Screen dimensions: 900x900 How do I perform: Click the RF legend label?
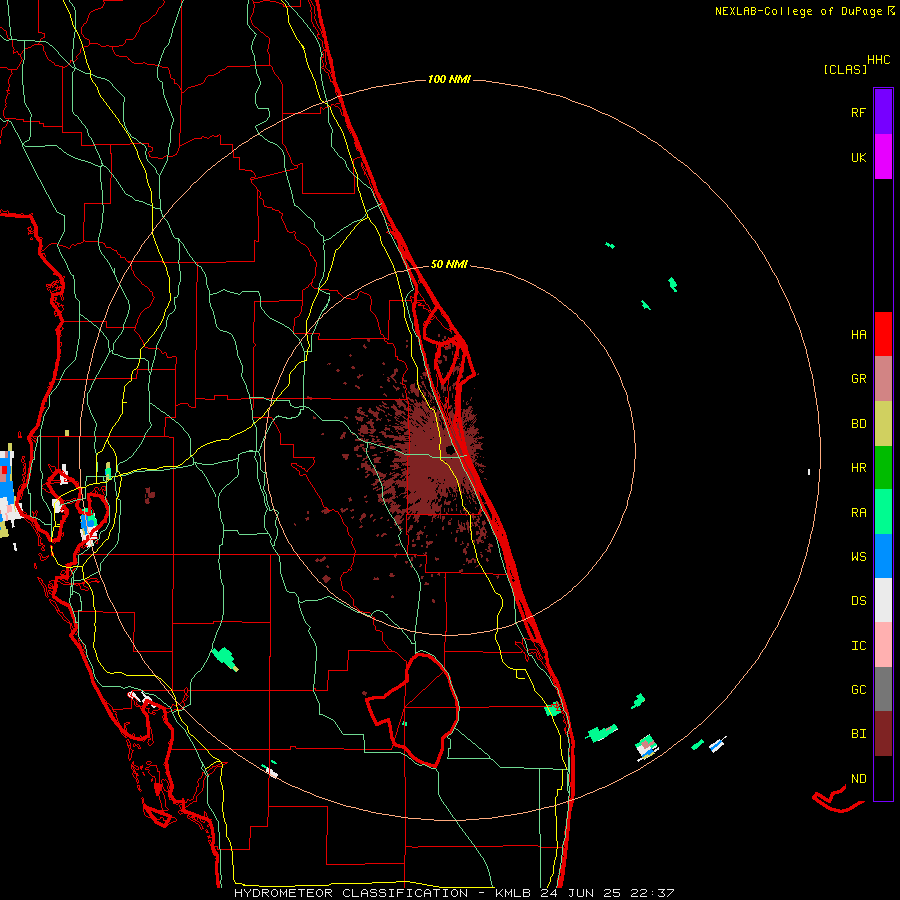coord(858,113)
